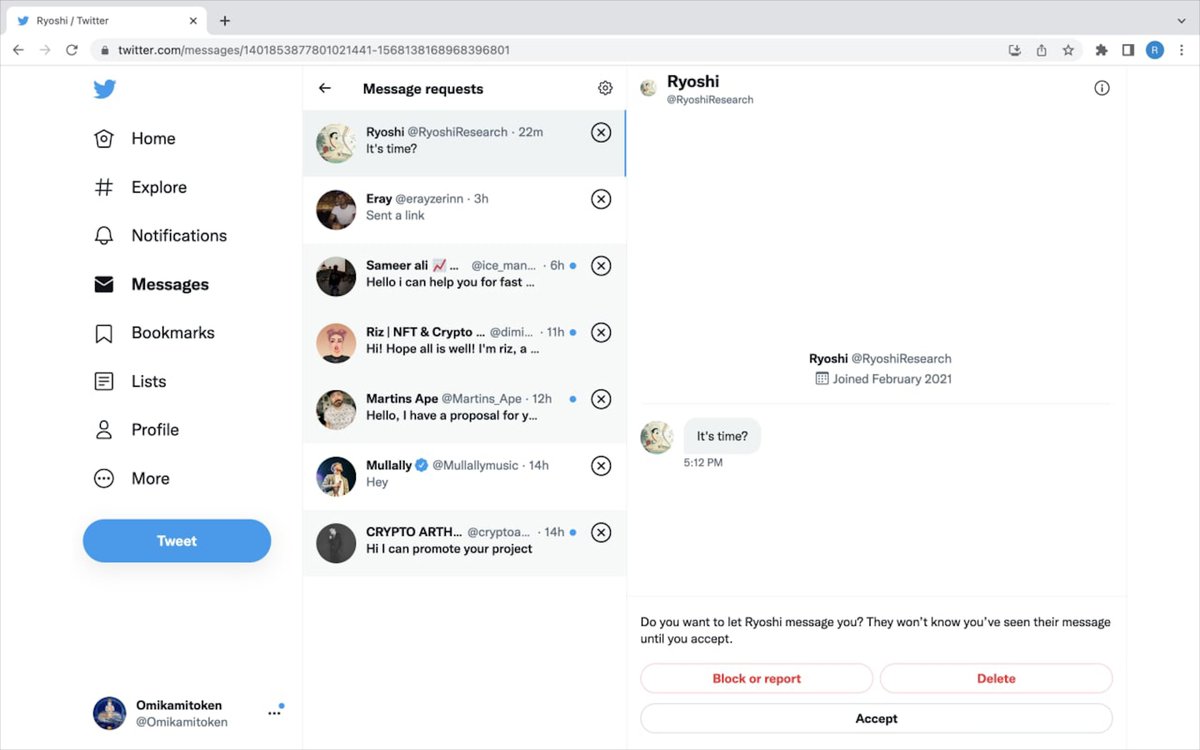Dismiss Riz NFT & Crypto request

click(601, 332)
